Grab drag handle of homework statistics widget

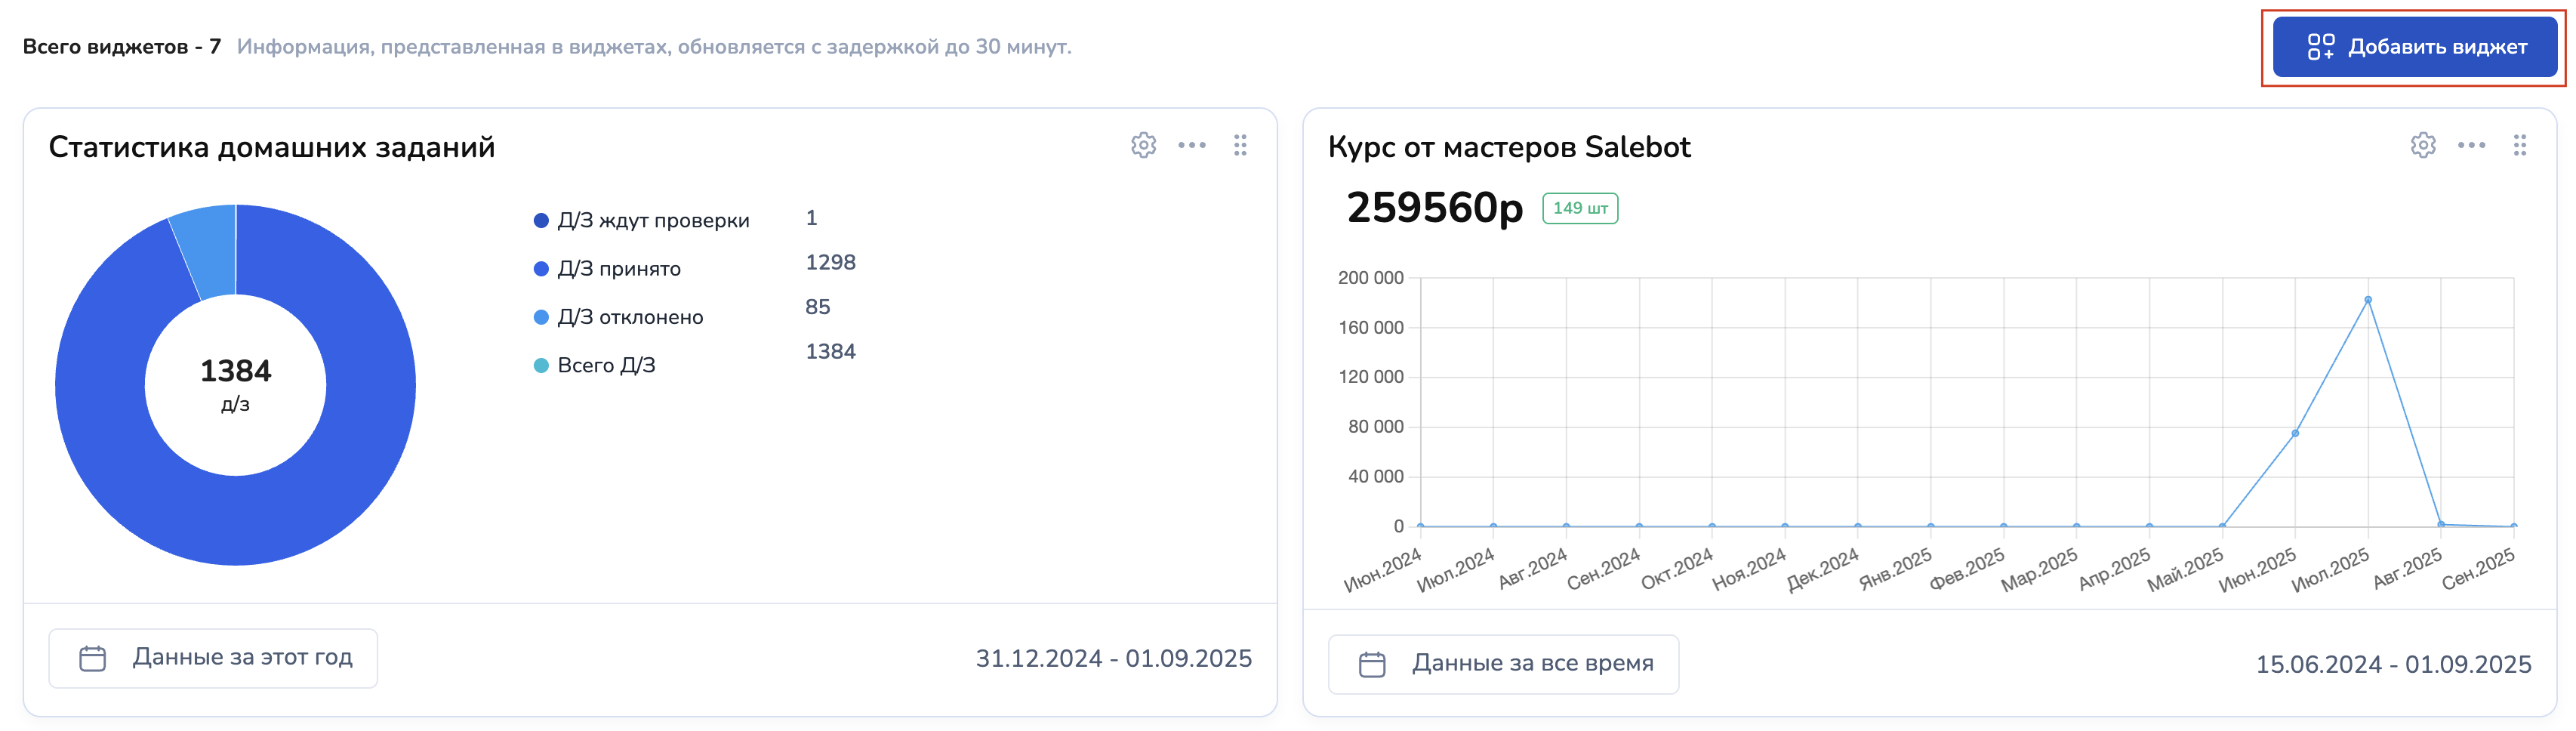[1240, 146]
